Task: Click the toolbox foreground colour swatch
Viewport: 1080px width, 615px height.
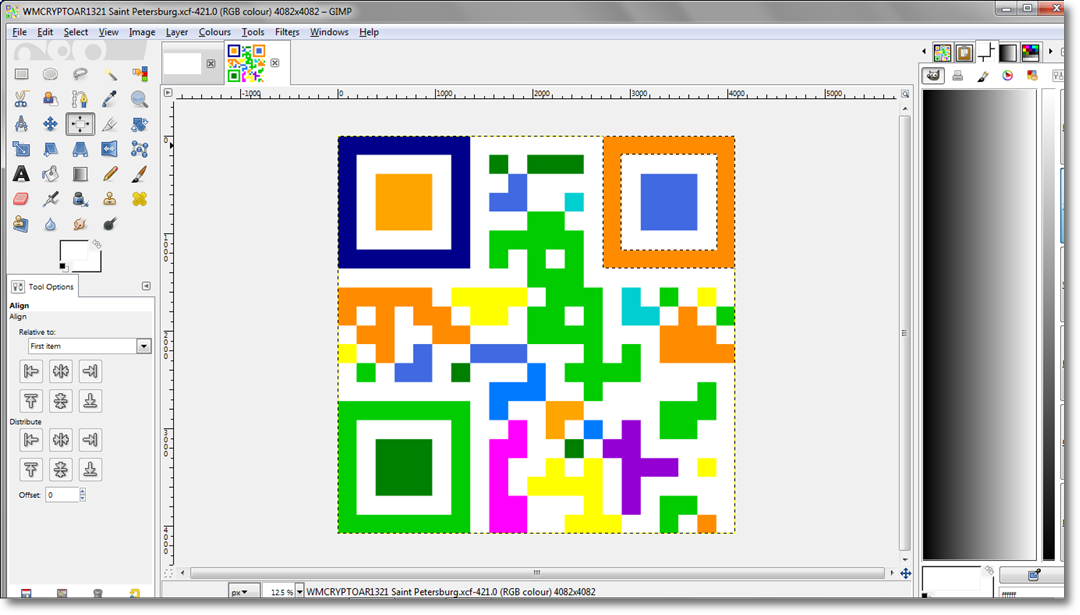Action: [x=73, y=251]
